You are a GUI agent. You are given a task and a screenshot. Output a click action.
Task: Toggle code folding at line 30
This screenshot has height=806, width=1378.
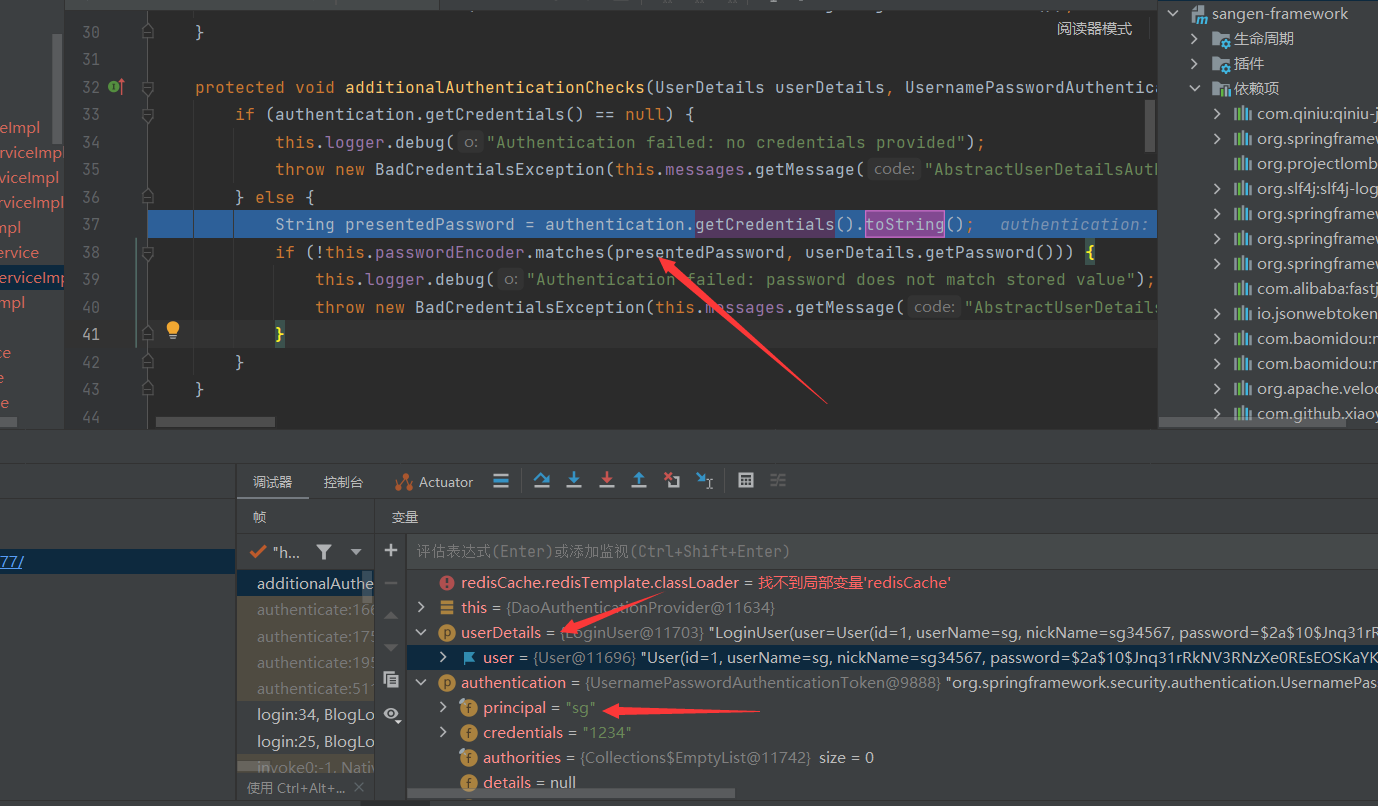[x=148, y=33]
